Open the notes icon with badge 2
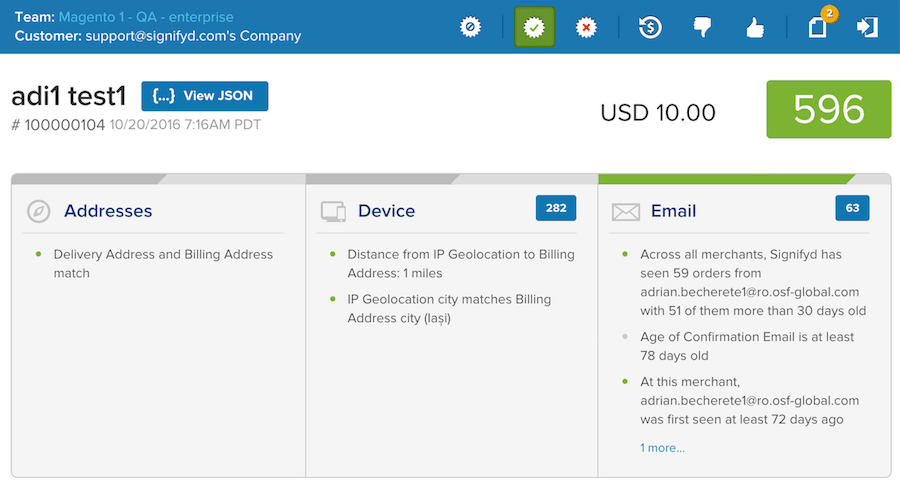This screenshot has width=900, height=488. (817, 27)
